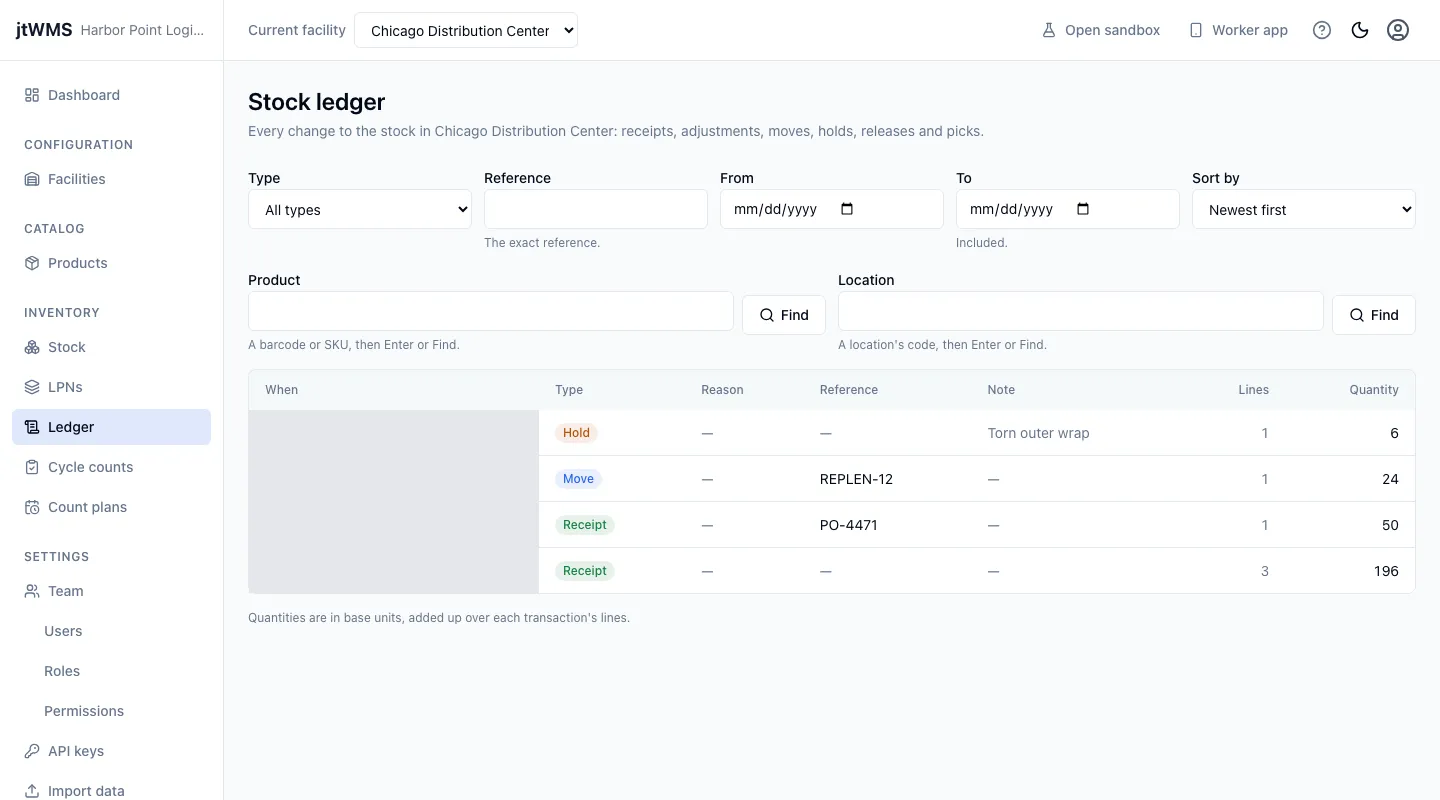Click reference PO-4471
1440x800 pixels.
click(x=849, y=525)
